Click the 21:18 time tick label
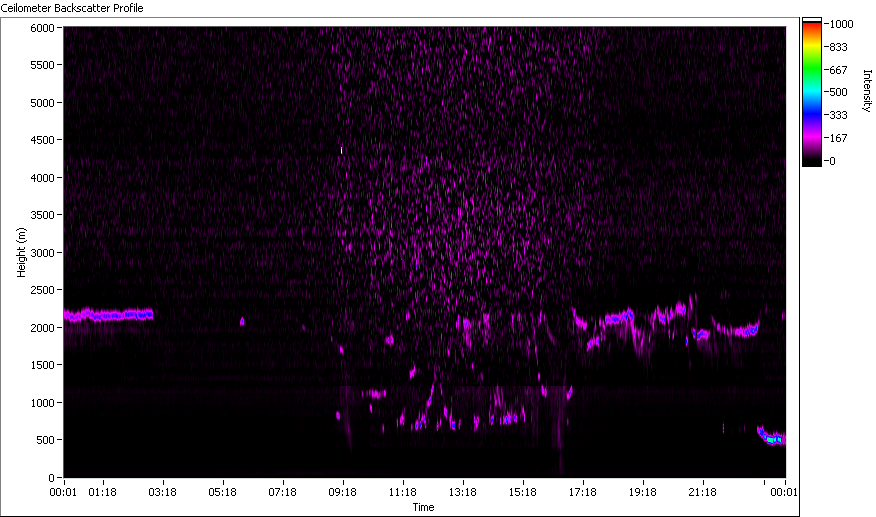The height and width of the screenshot is (517, 876). coord(702,492)
